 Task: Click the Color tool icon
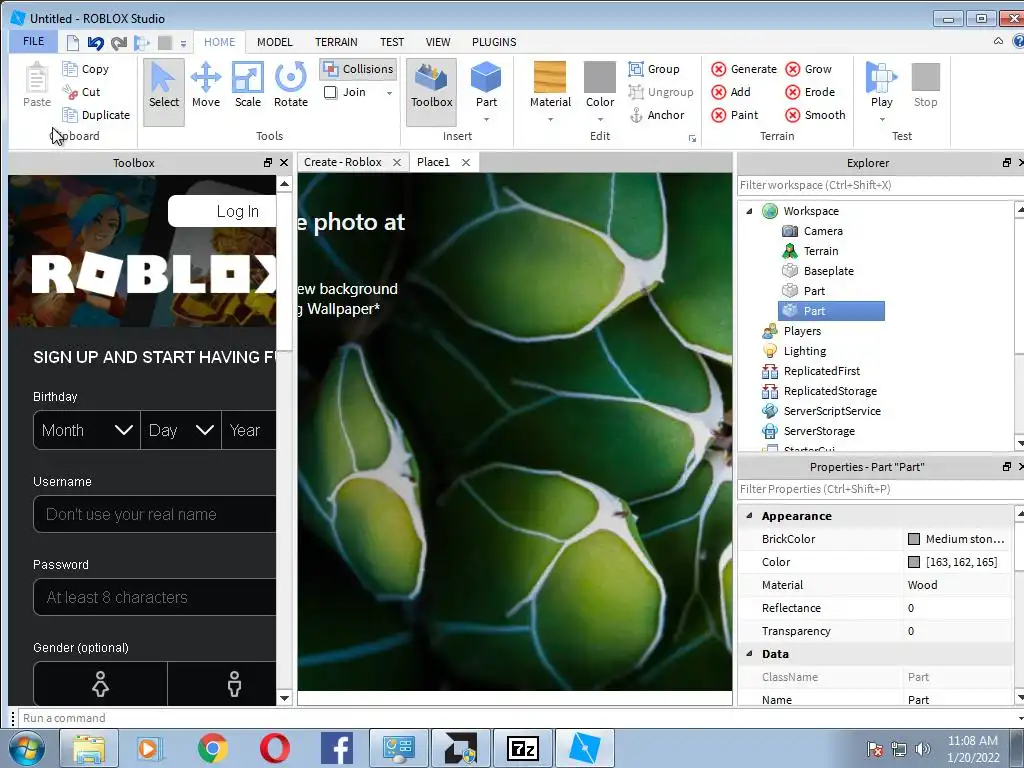[600, 78]
